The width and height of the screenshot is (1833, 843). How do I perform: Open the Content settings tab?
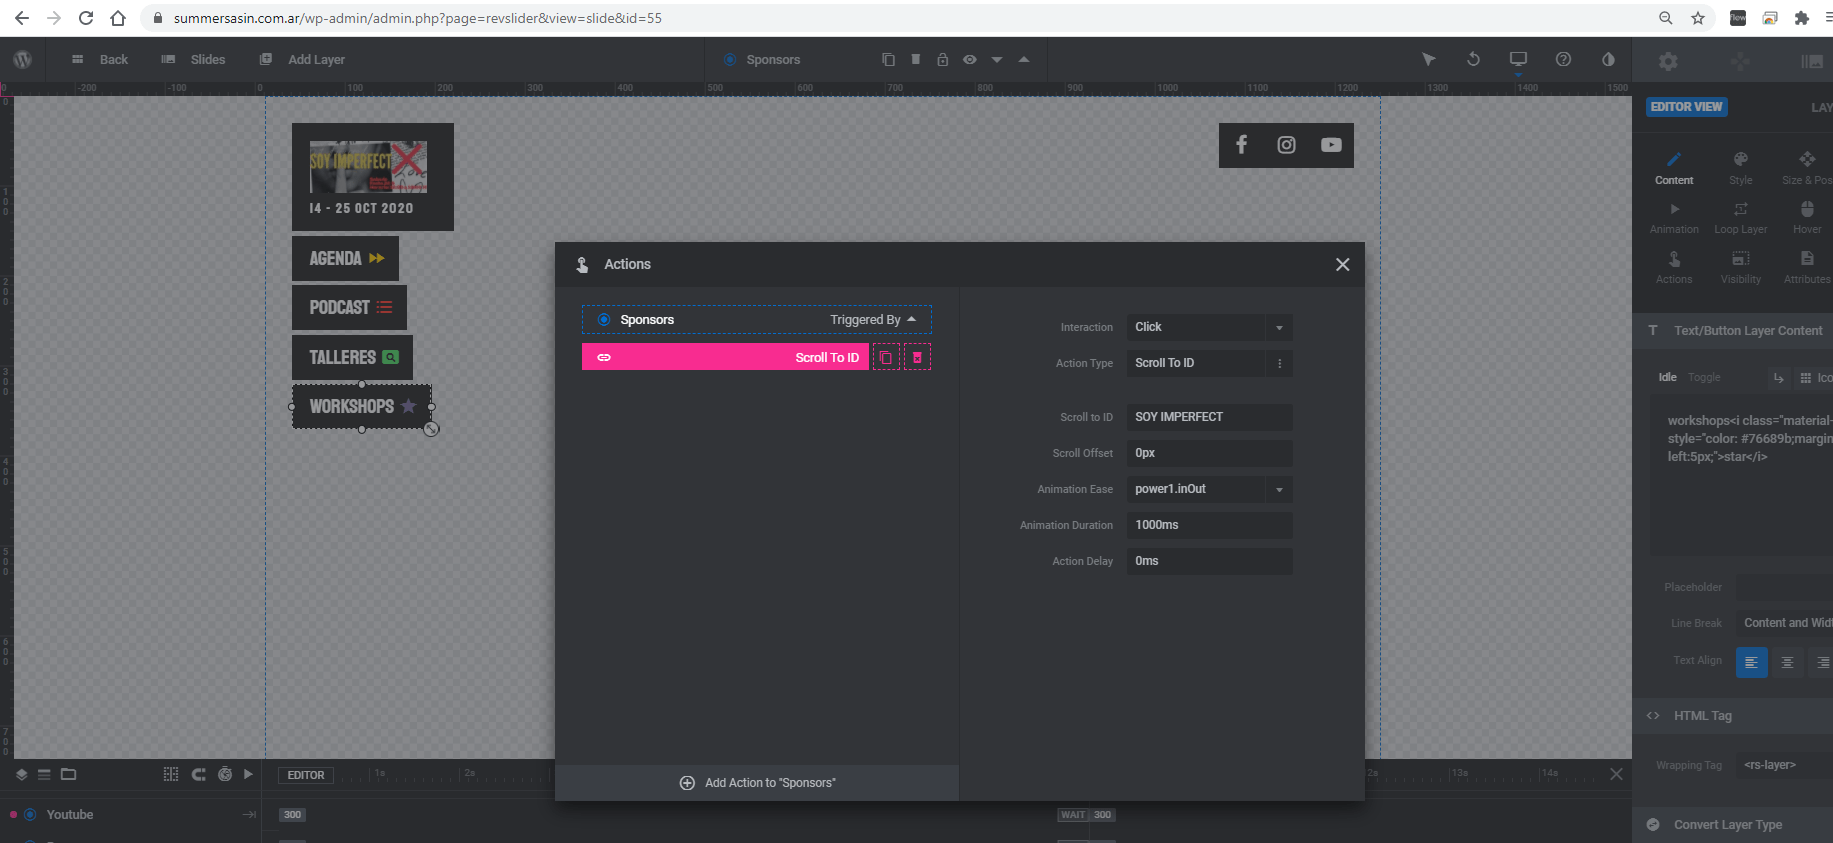click(x=1674, y=168)
